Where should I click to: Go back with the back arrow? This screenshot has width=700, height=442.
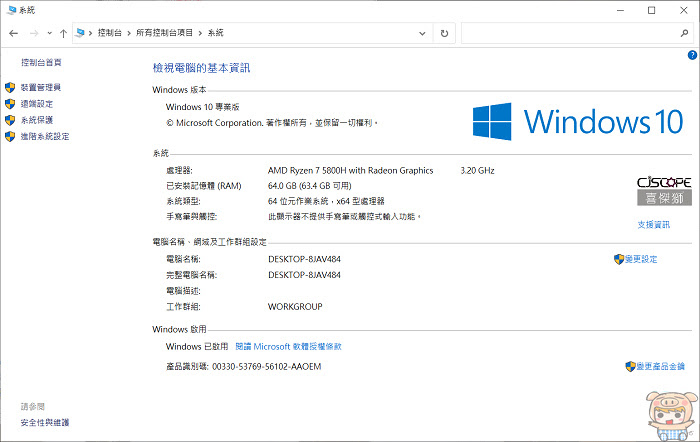(x=13, y=33)
